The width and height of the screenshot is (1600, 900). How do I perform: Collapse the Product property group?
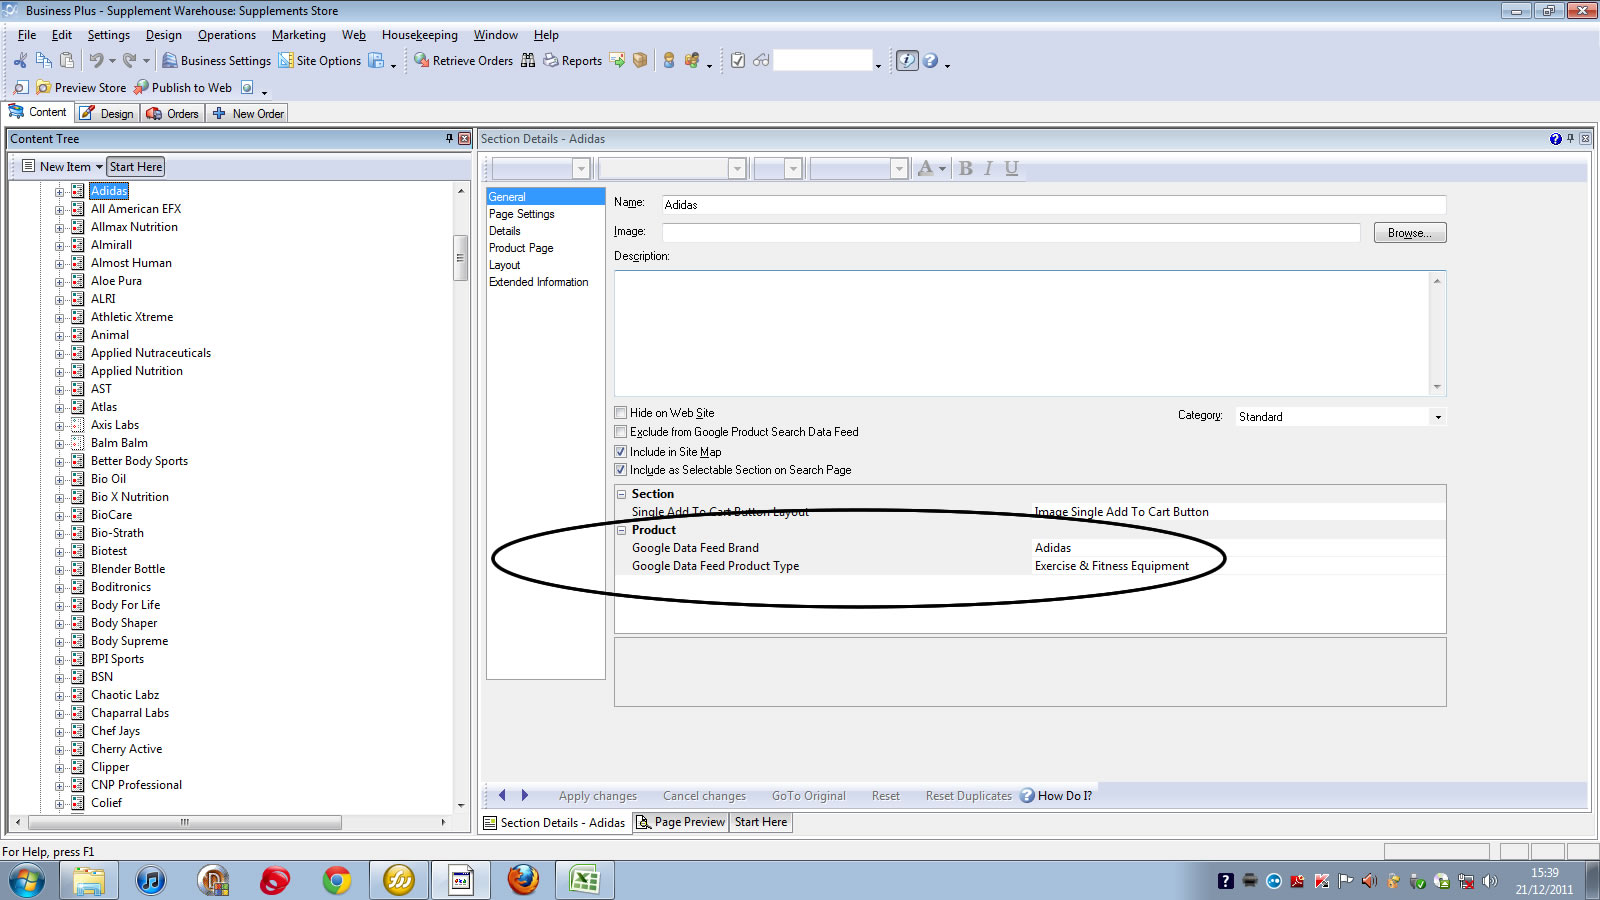pos(621,530)
